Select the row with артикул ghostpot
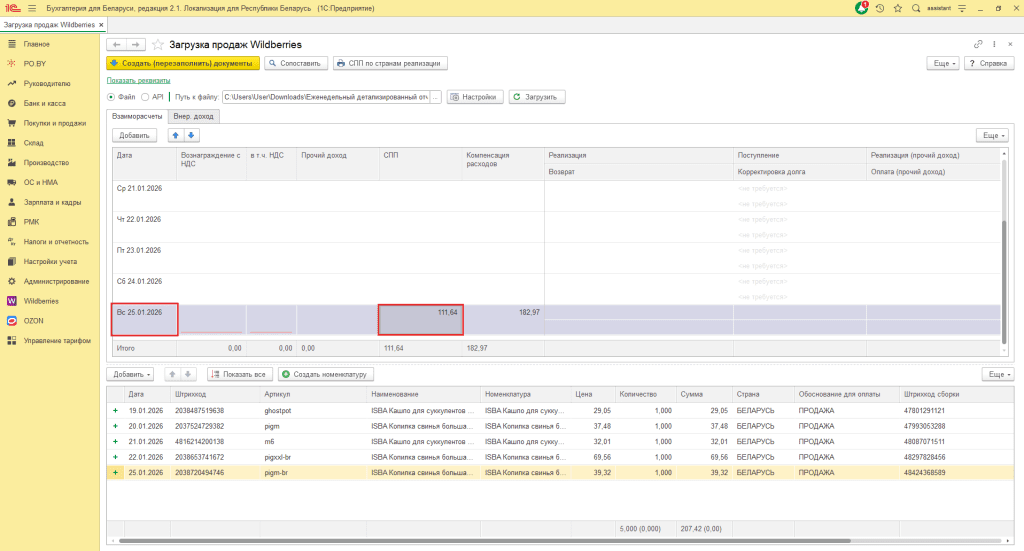The height and width of the screenshot is (551, 1024). (x=560, y=411)
